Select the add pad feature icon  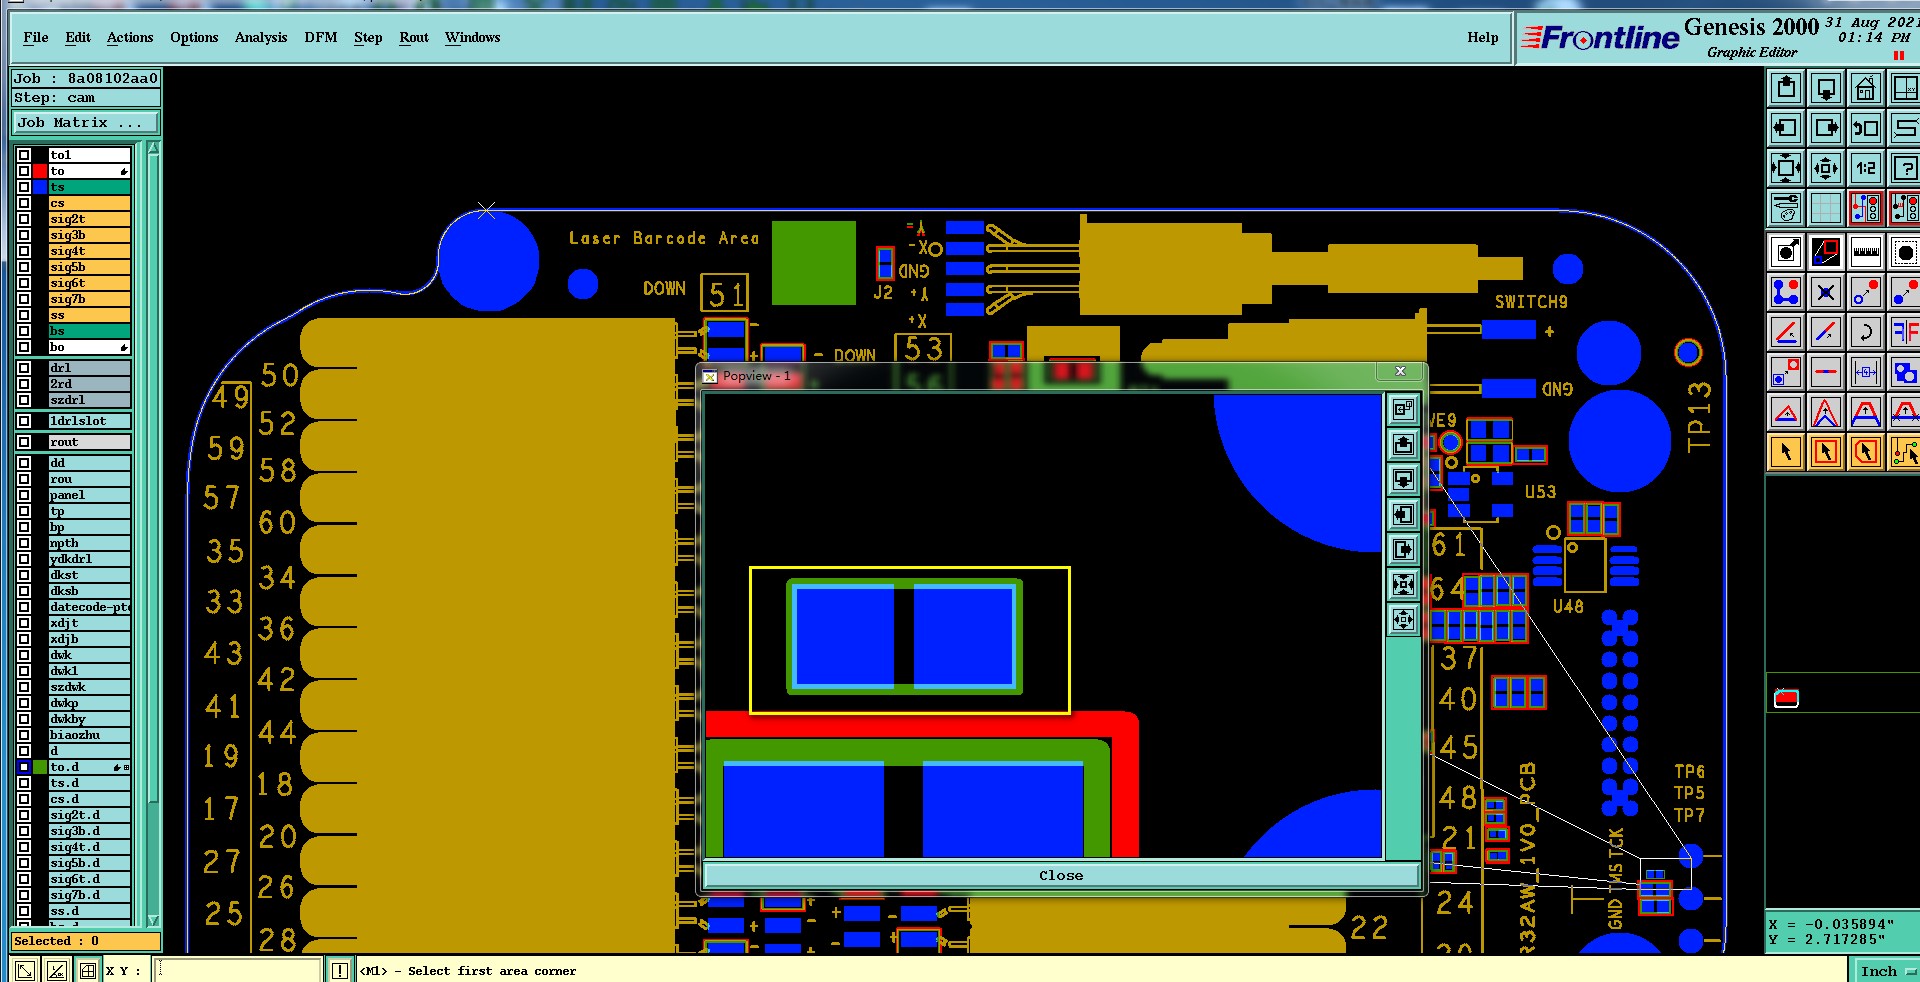(x=1786, y=252)
